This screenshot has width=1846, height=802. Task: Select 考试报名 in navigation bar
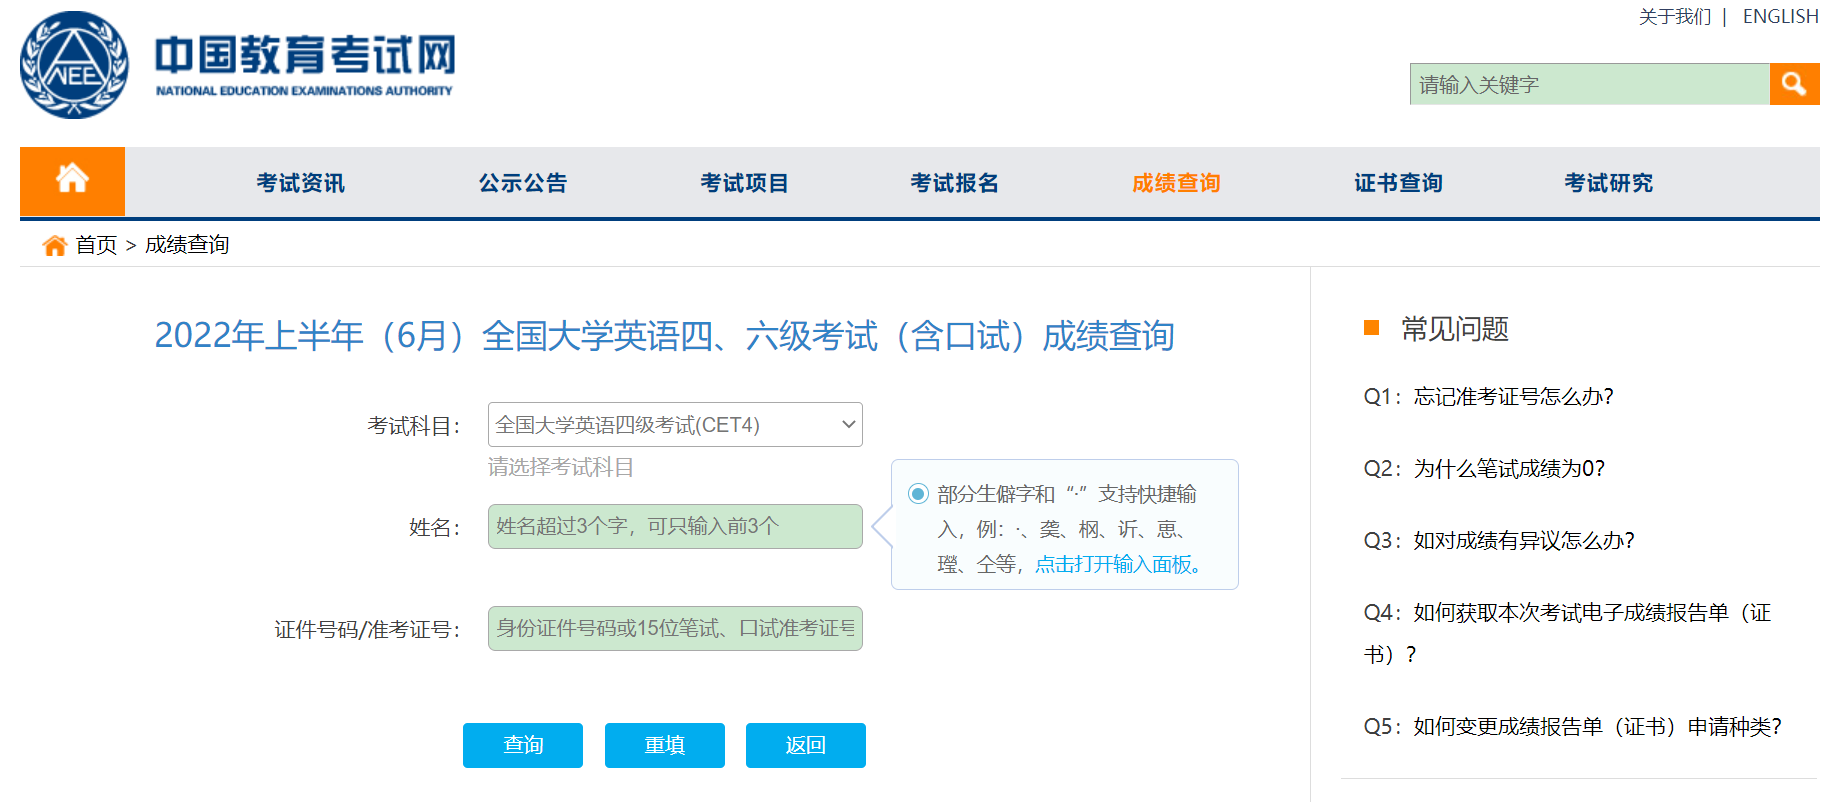[954, 183]
